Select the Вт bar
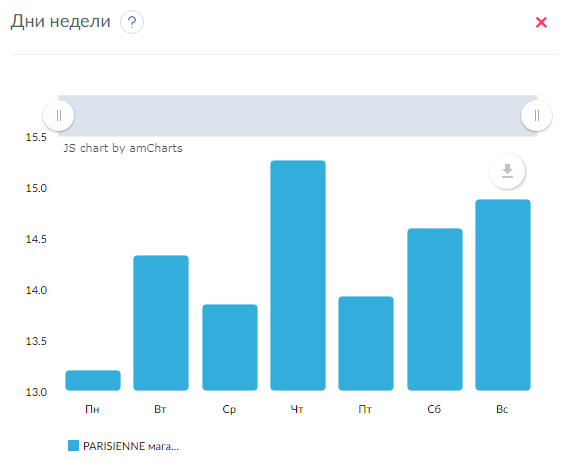Screen dimensions: 567x461 [x=161, y=323]
